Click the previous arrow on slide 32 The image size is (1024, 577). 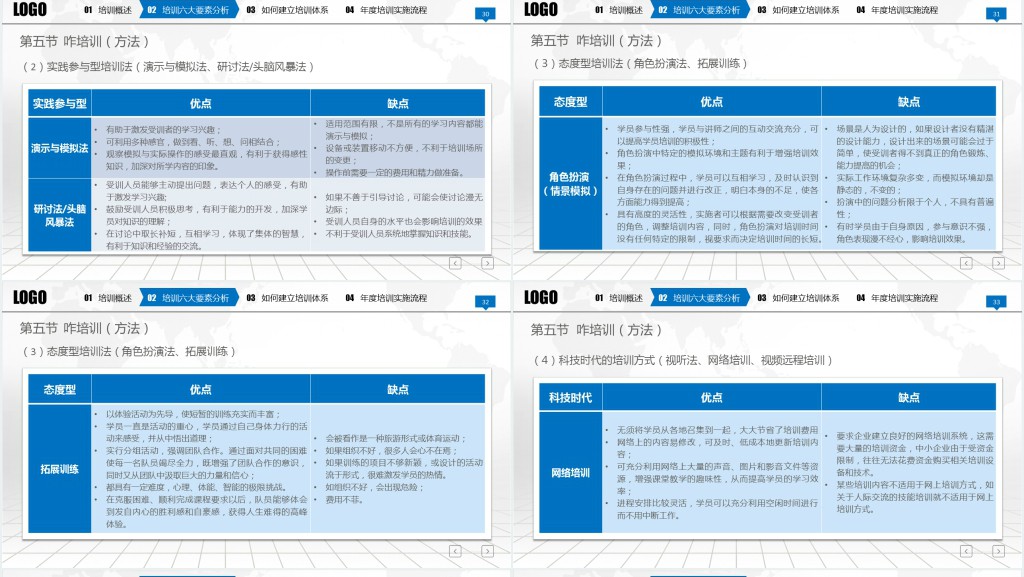455,552
